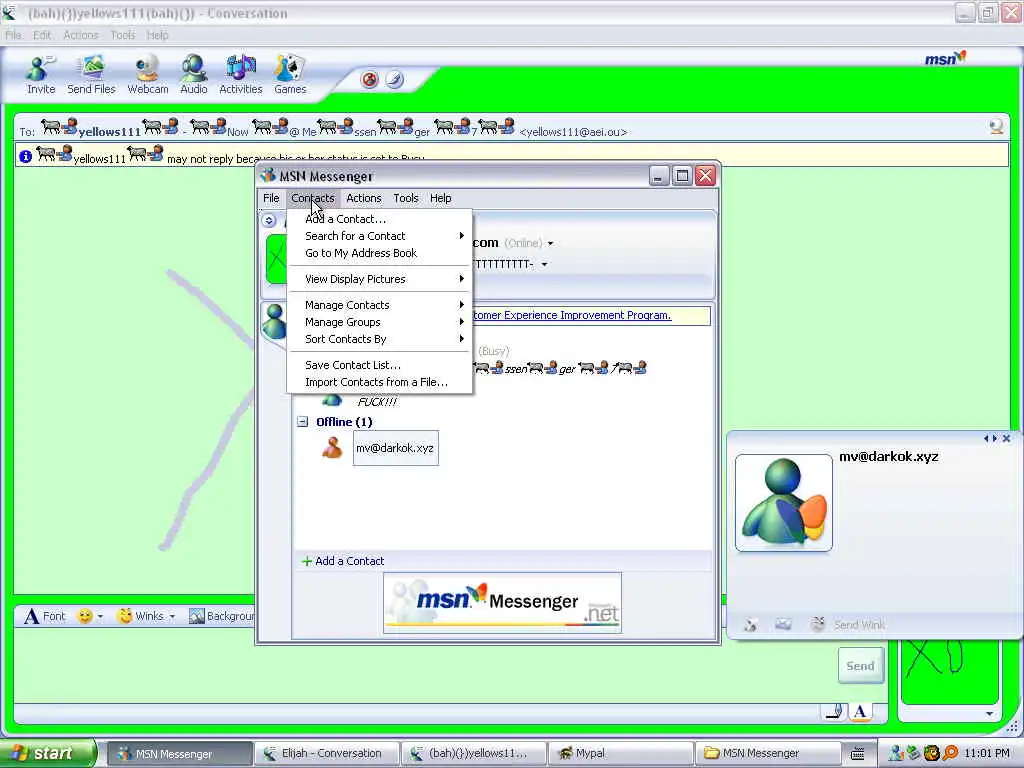Click the magnifier tray icon
The image size is (1024, 768).
(x=951, y=754)
